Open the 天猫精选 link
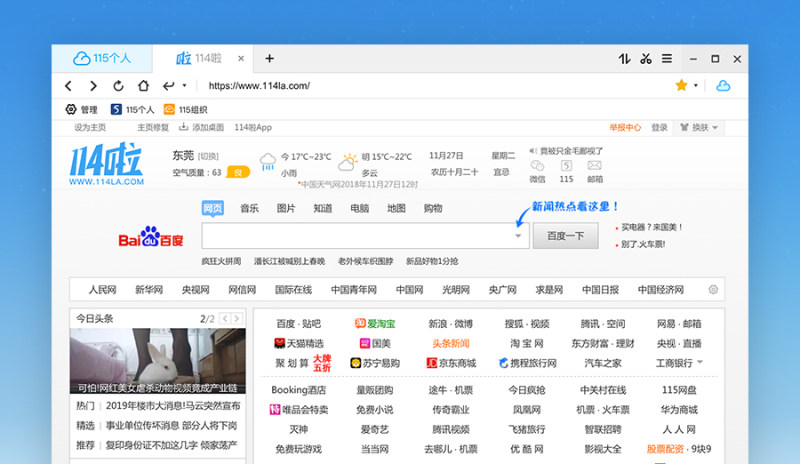 (x=299, y=344)
